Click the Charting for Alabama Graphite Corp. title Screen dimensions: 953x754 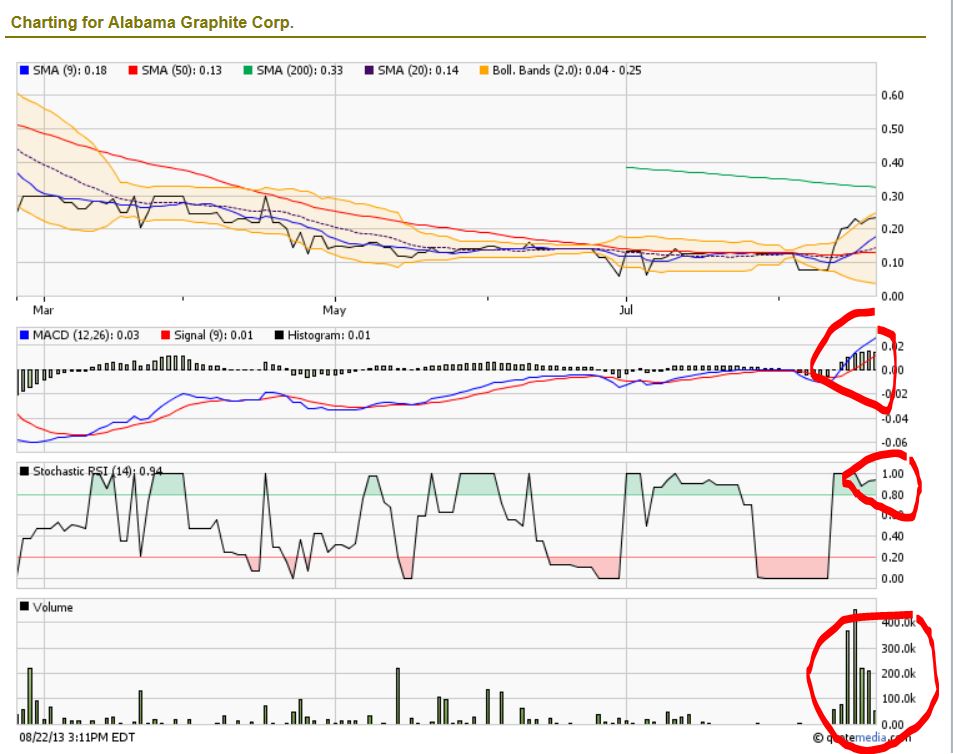152,22
